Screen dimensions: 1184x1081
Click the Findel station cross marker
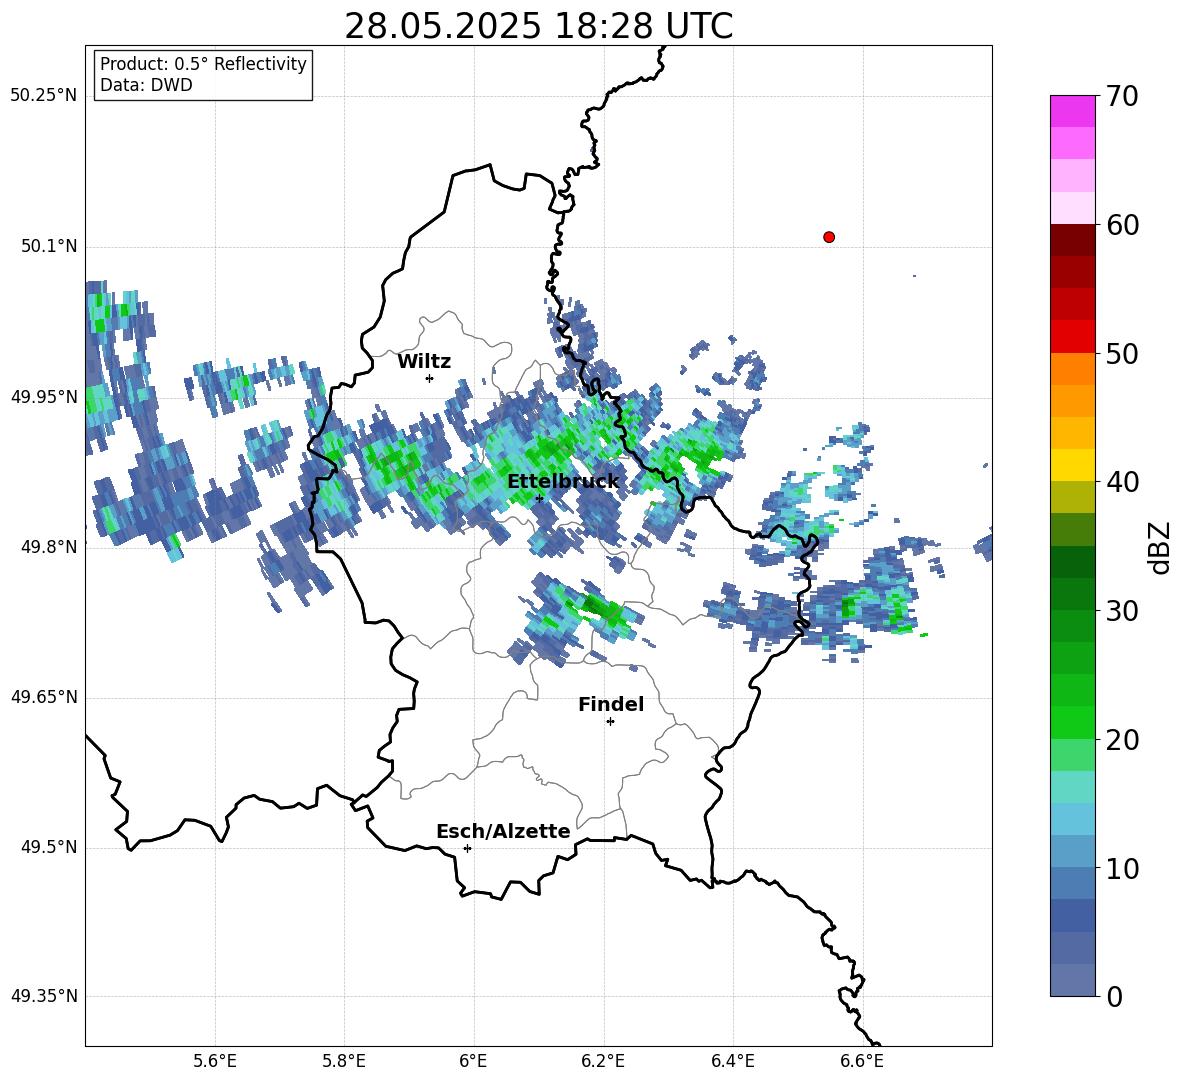[610, 722]
